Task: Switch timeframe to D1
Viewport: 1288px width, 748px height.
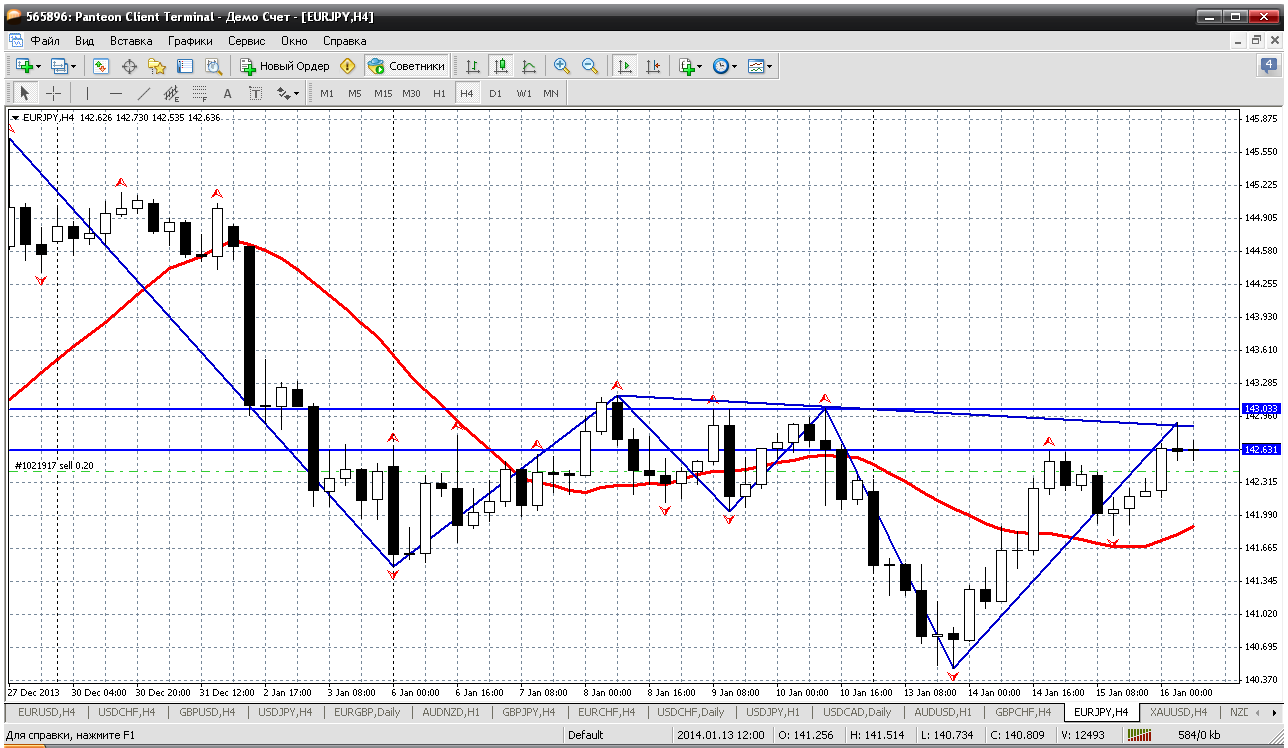Action: coord(495,93)
